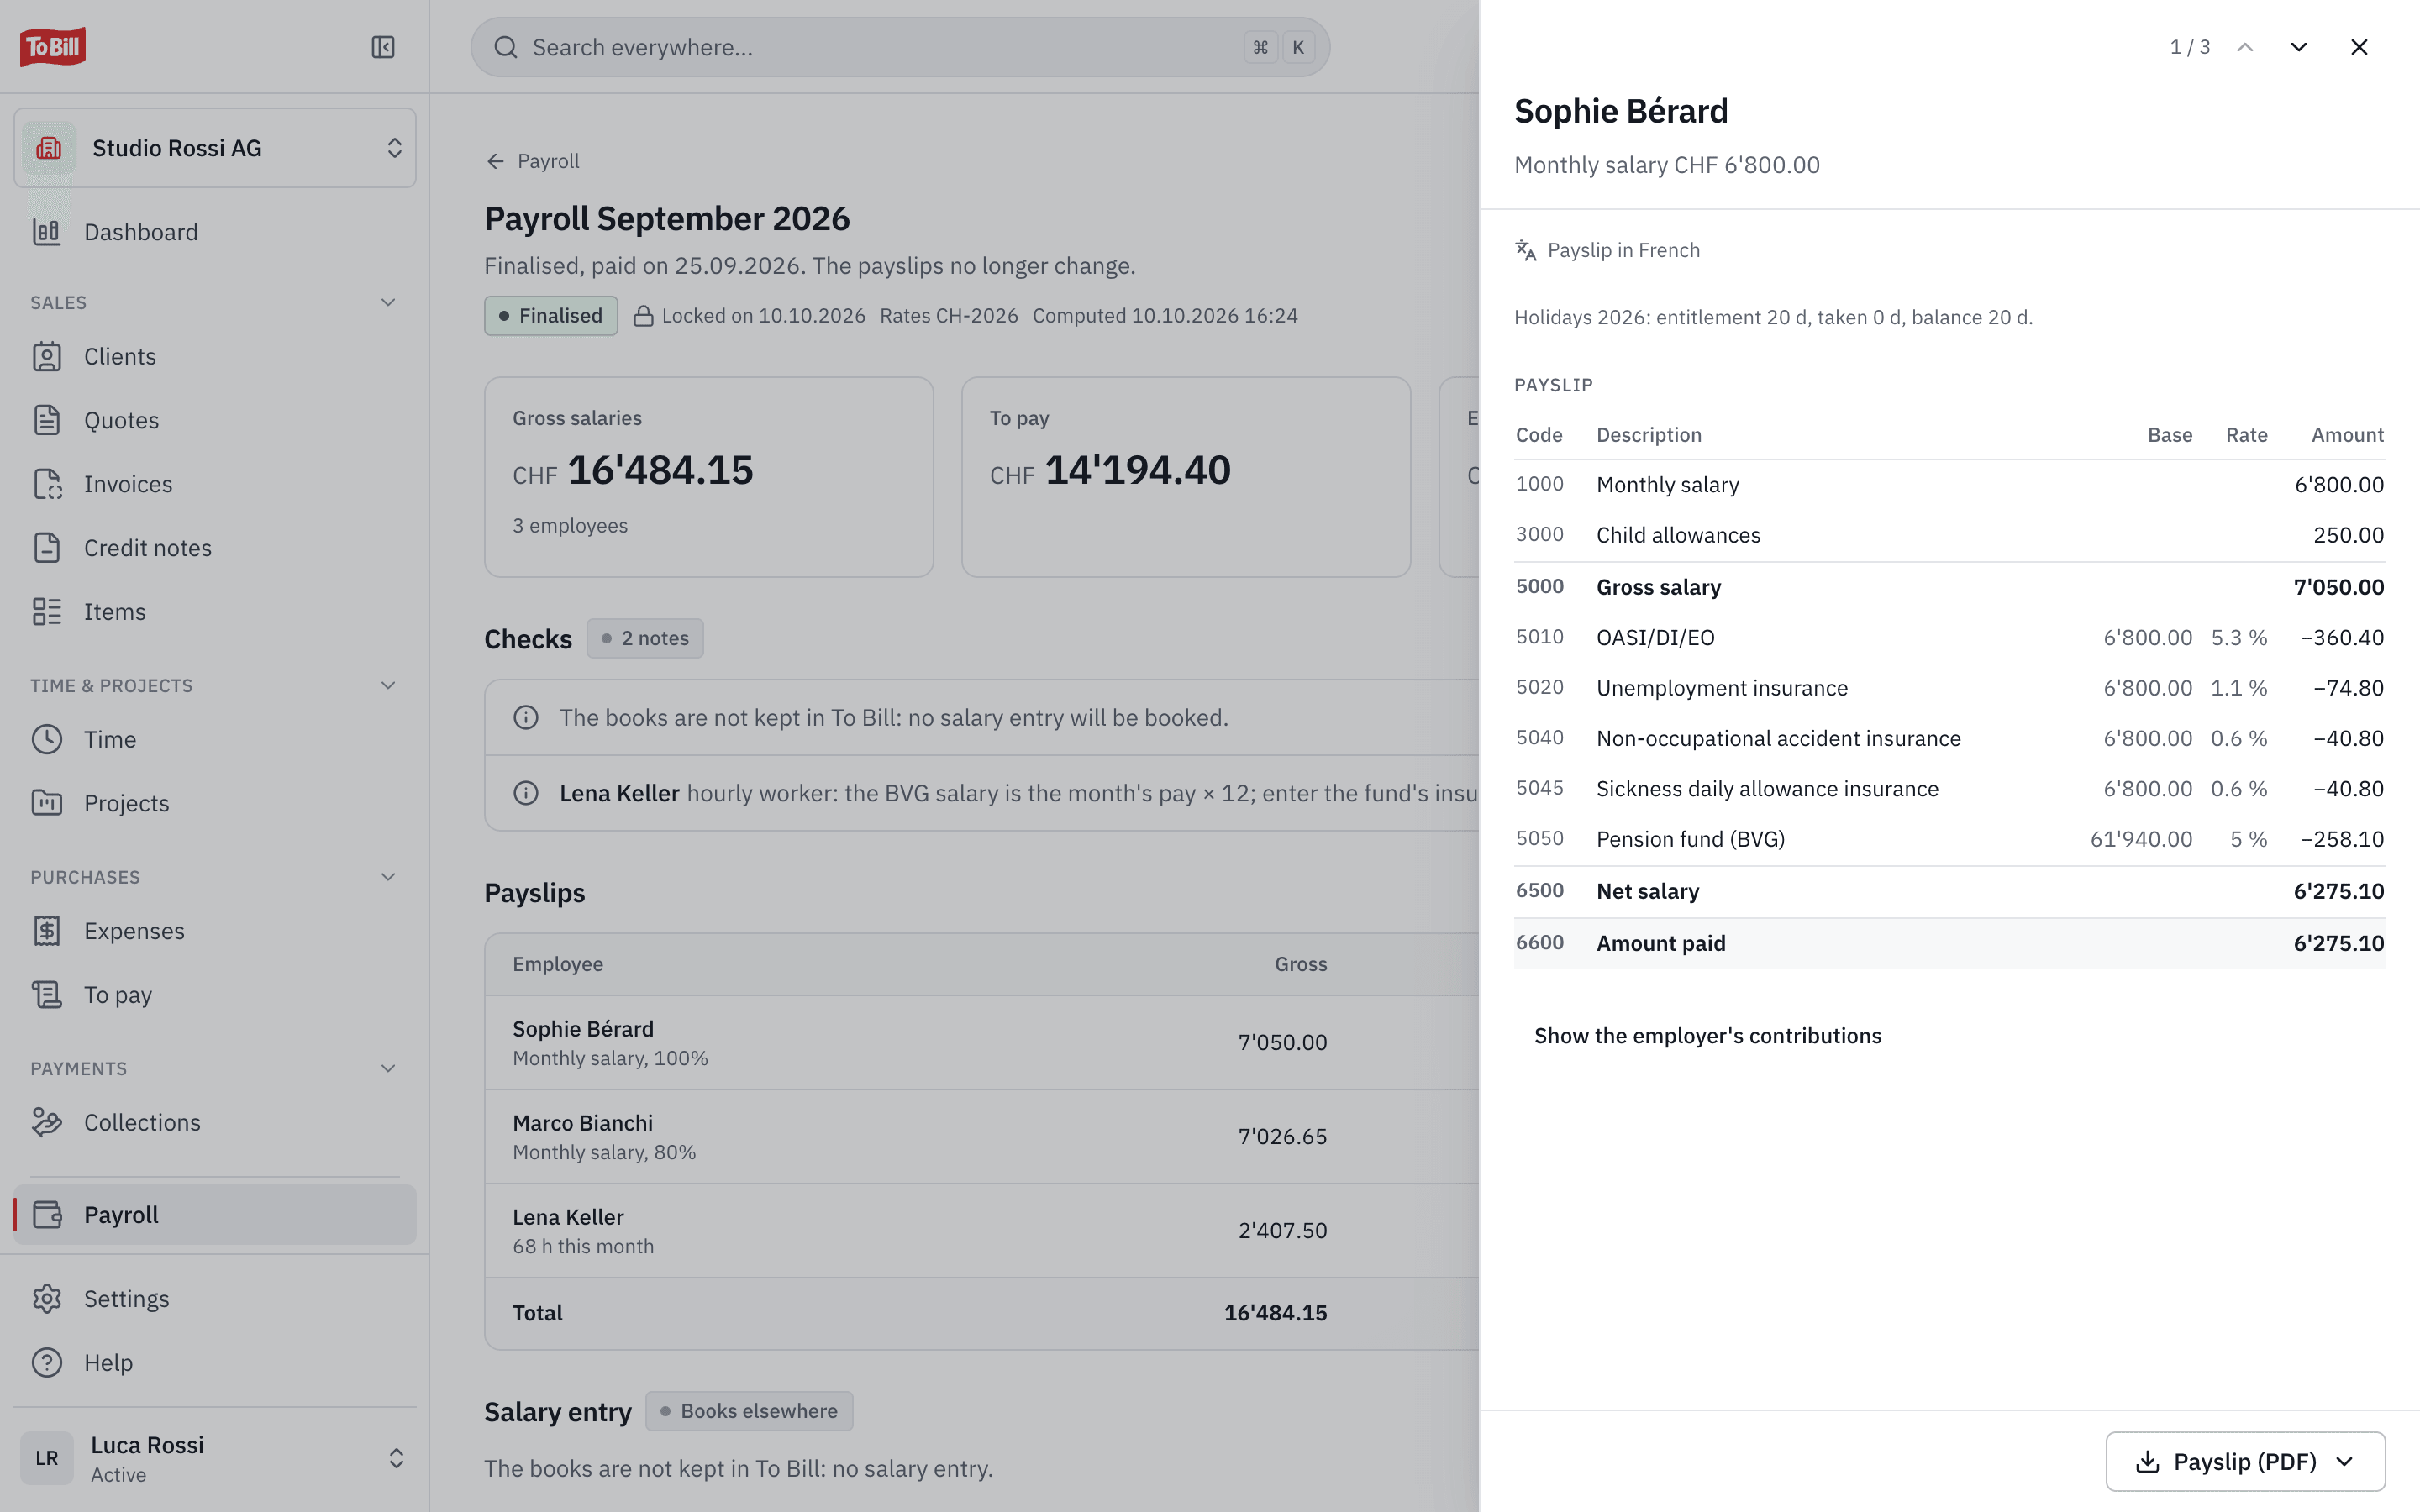Click the Quotes document icon
Screen dimensions: 2420x1512
click(x=47, y=420)
